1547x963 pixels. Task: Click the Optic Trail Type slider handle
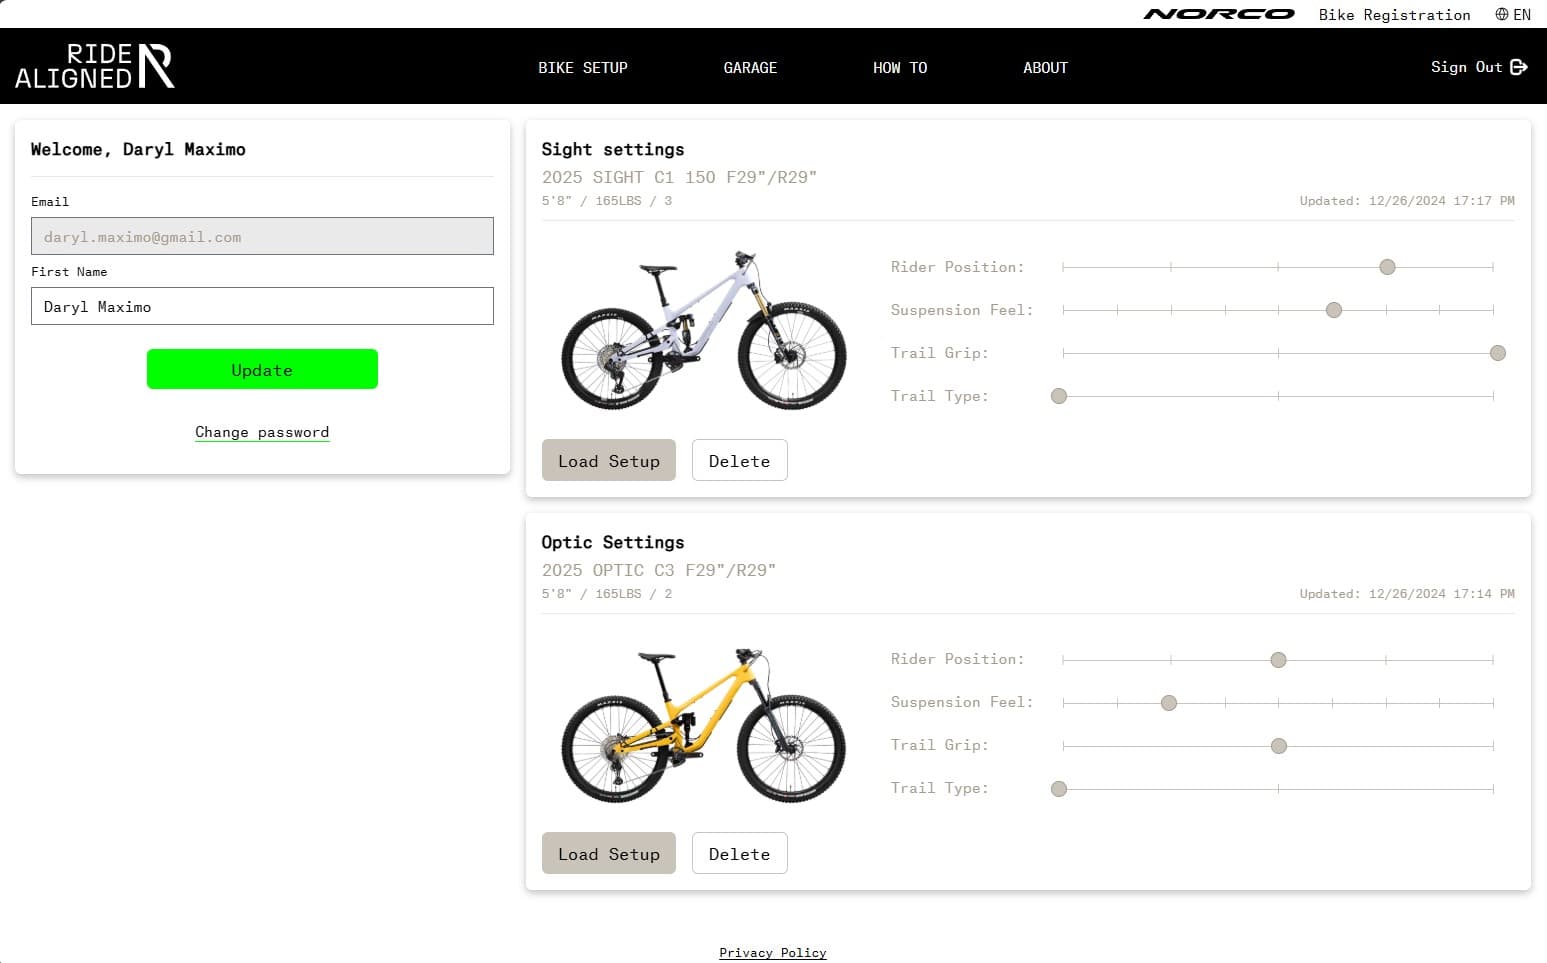[1059, 789]
